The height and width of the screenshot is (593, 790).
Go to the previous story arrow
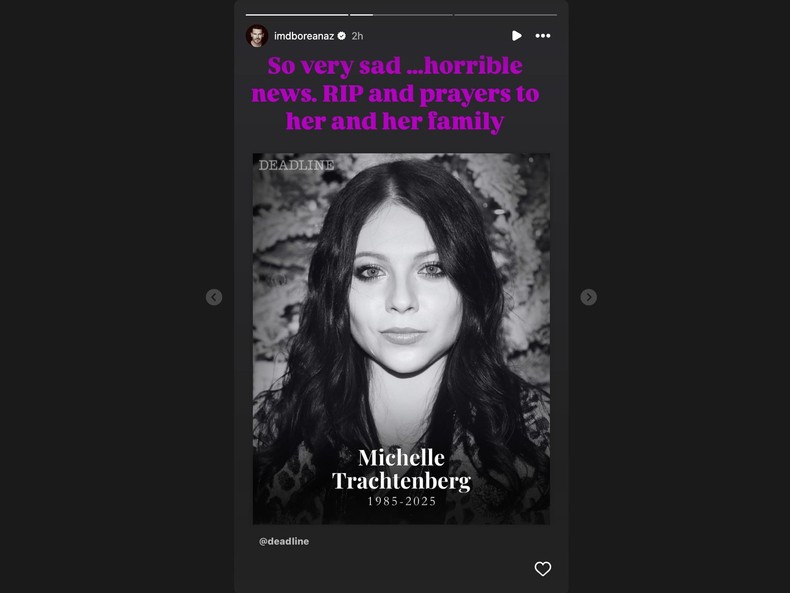click(x=214, y=297)
